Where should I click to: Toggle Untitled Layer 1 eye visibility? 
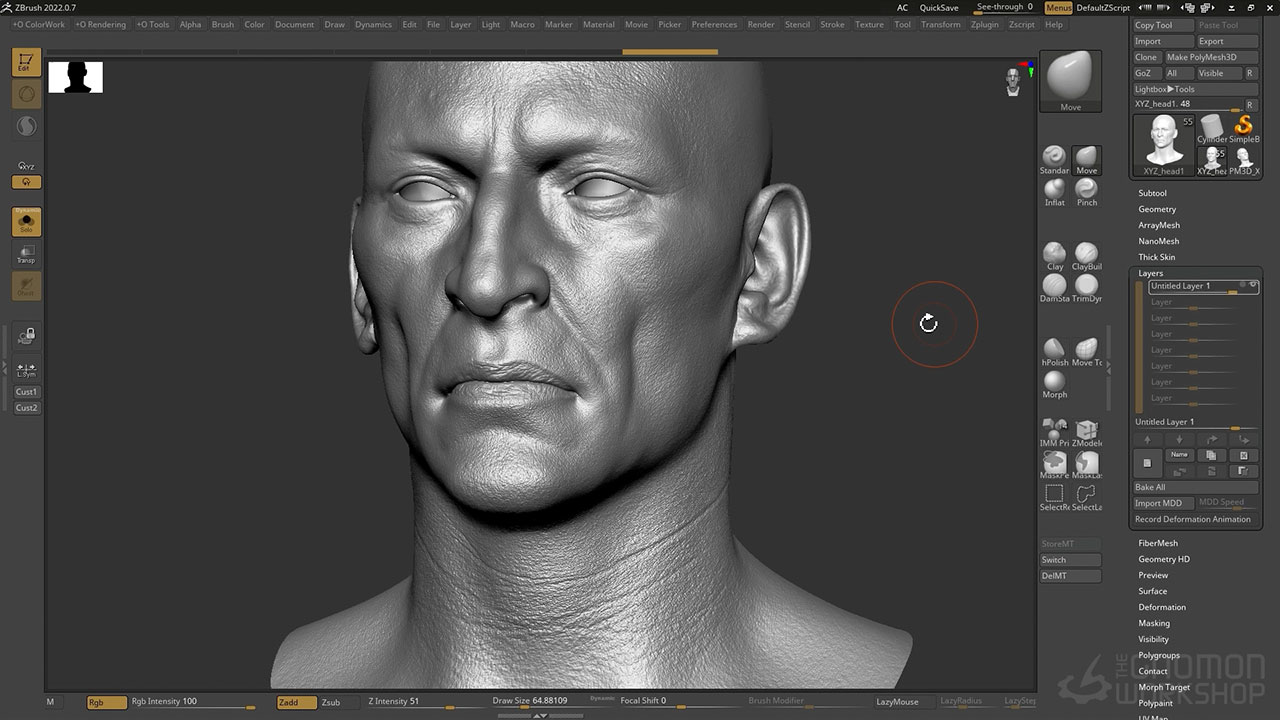[x=1253, y=285]
